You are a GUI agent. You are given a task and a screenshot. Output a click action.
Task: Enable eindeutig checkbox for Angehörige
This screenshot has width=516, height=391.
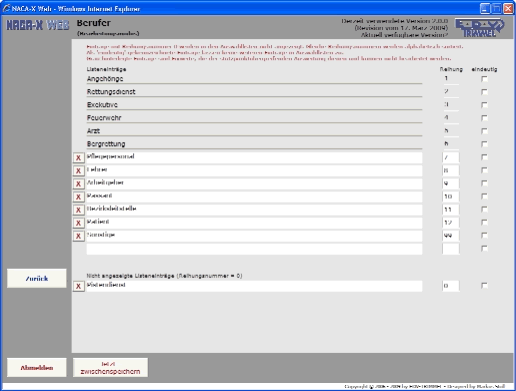(484, 79)
